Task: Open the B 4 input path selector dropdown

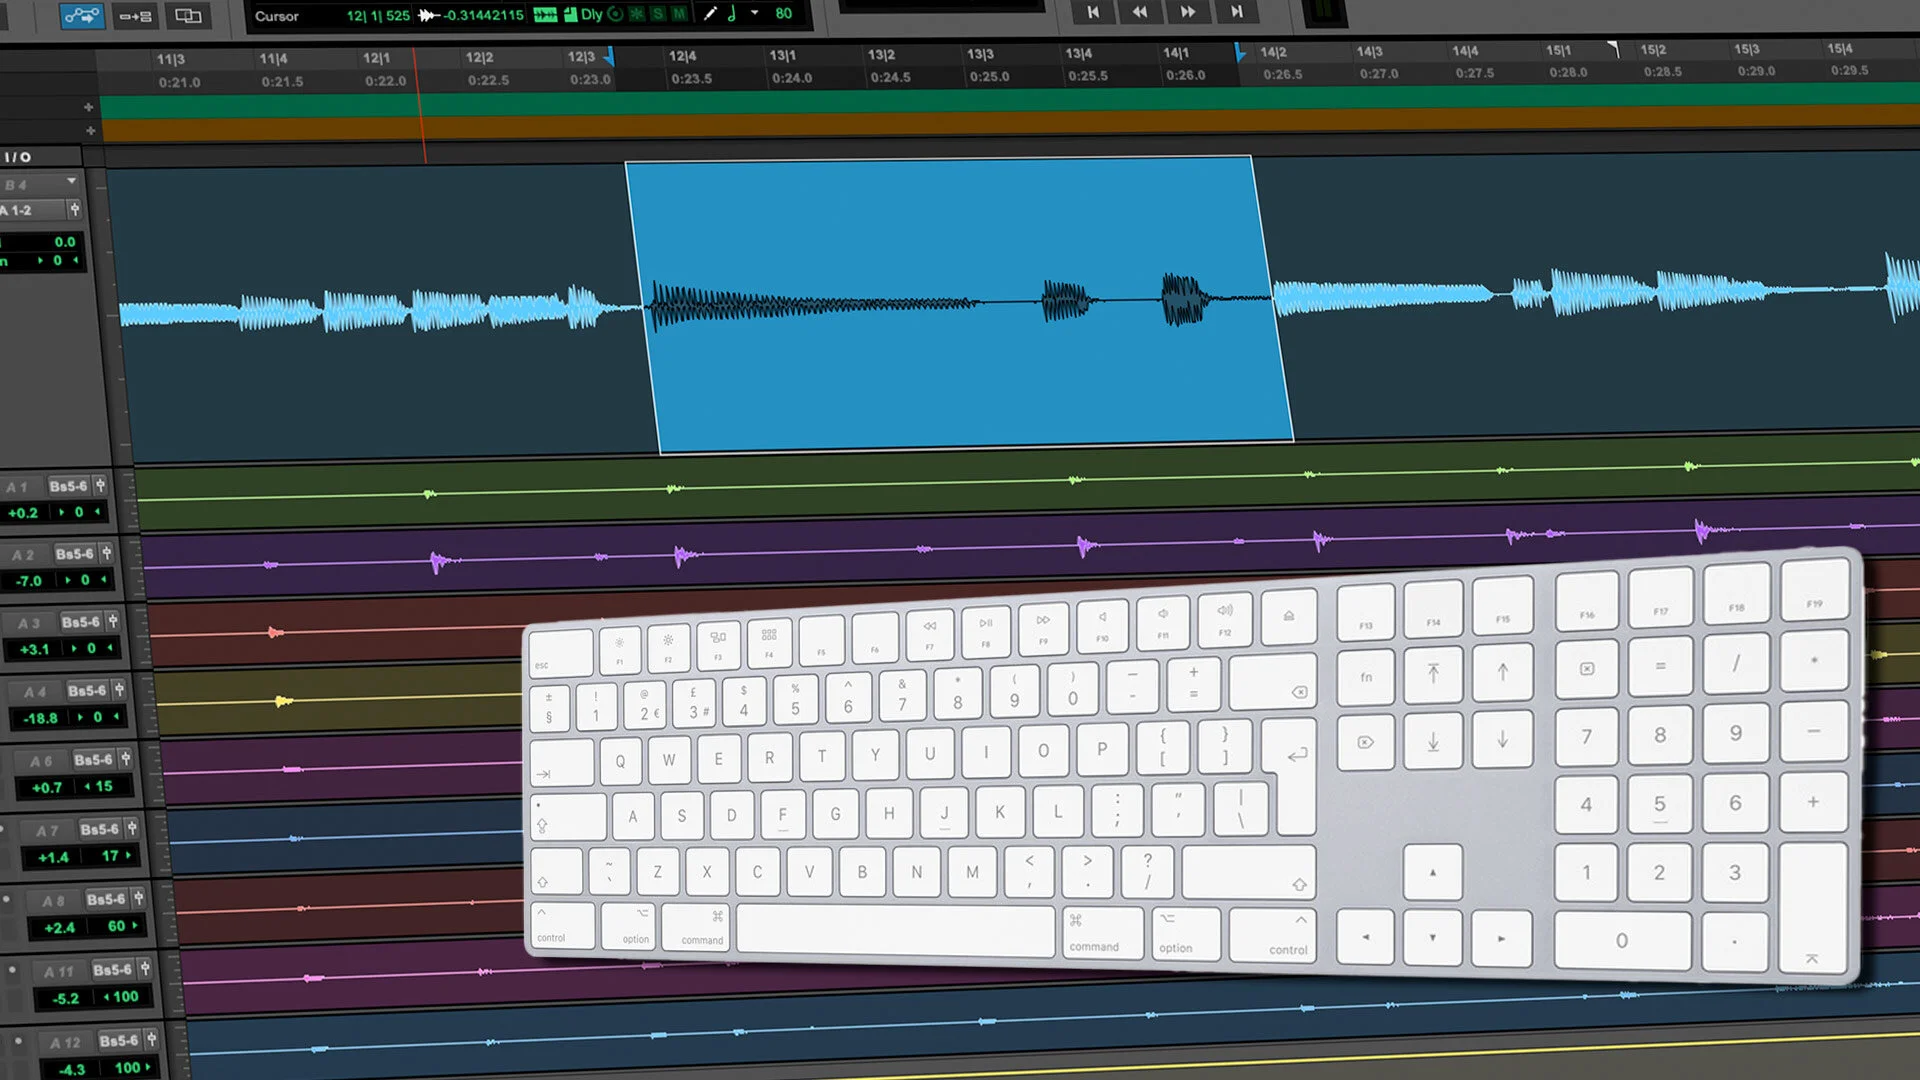Action: pos(40,184)
